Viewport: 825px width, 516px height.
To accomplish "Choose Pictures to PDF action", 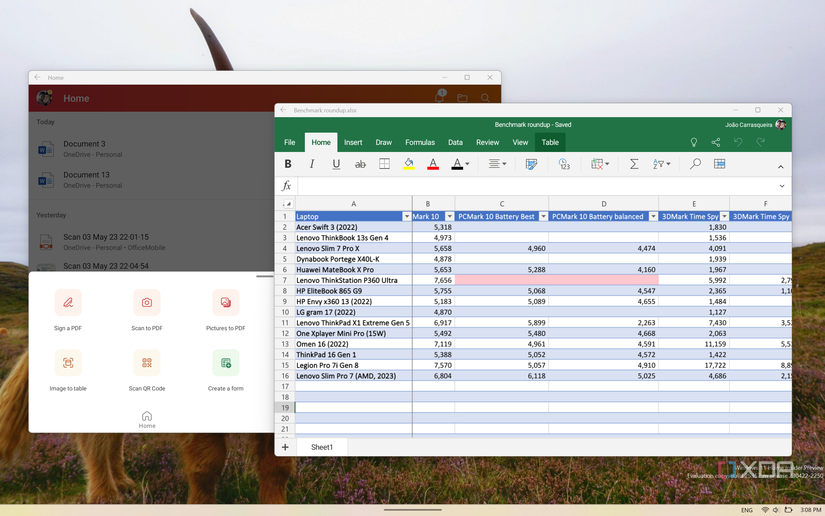I will (226, 310).
